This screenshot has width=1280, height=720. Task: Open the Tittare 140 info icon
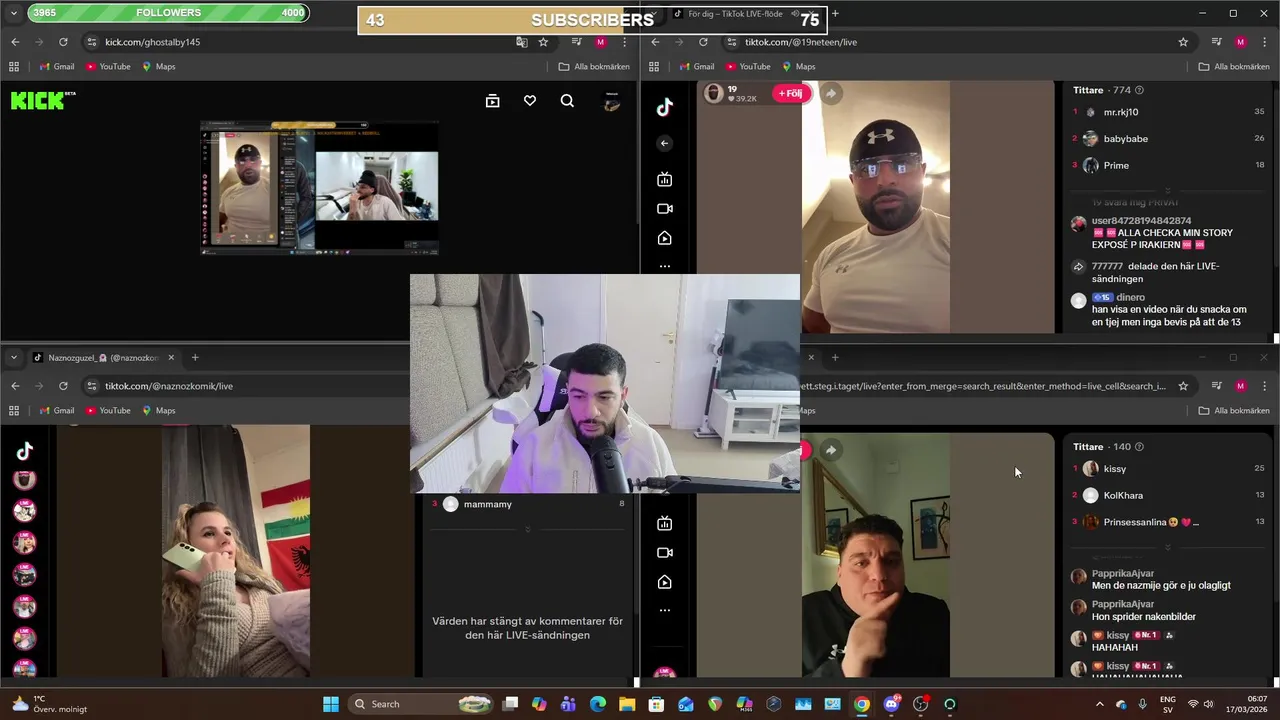tap(1139, 447)
